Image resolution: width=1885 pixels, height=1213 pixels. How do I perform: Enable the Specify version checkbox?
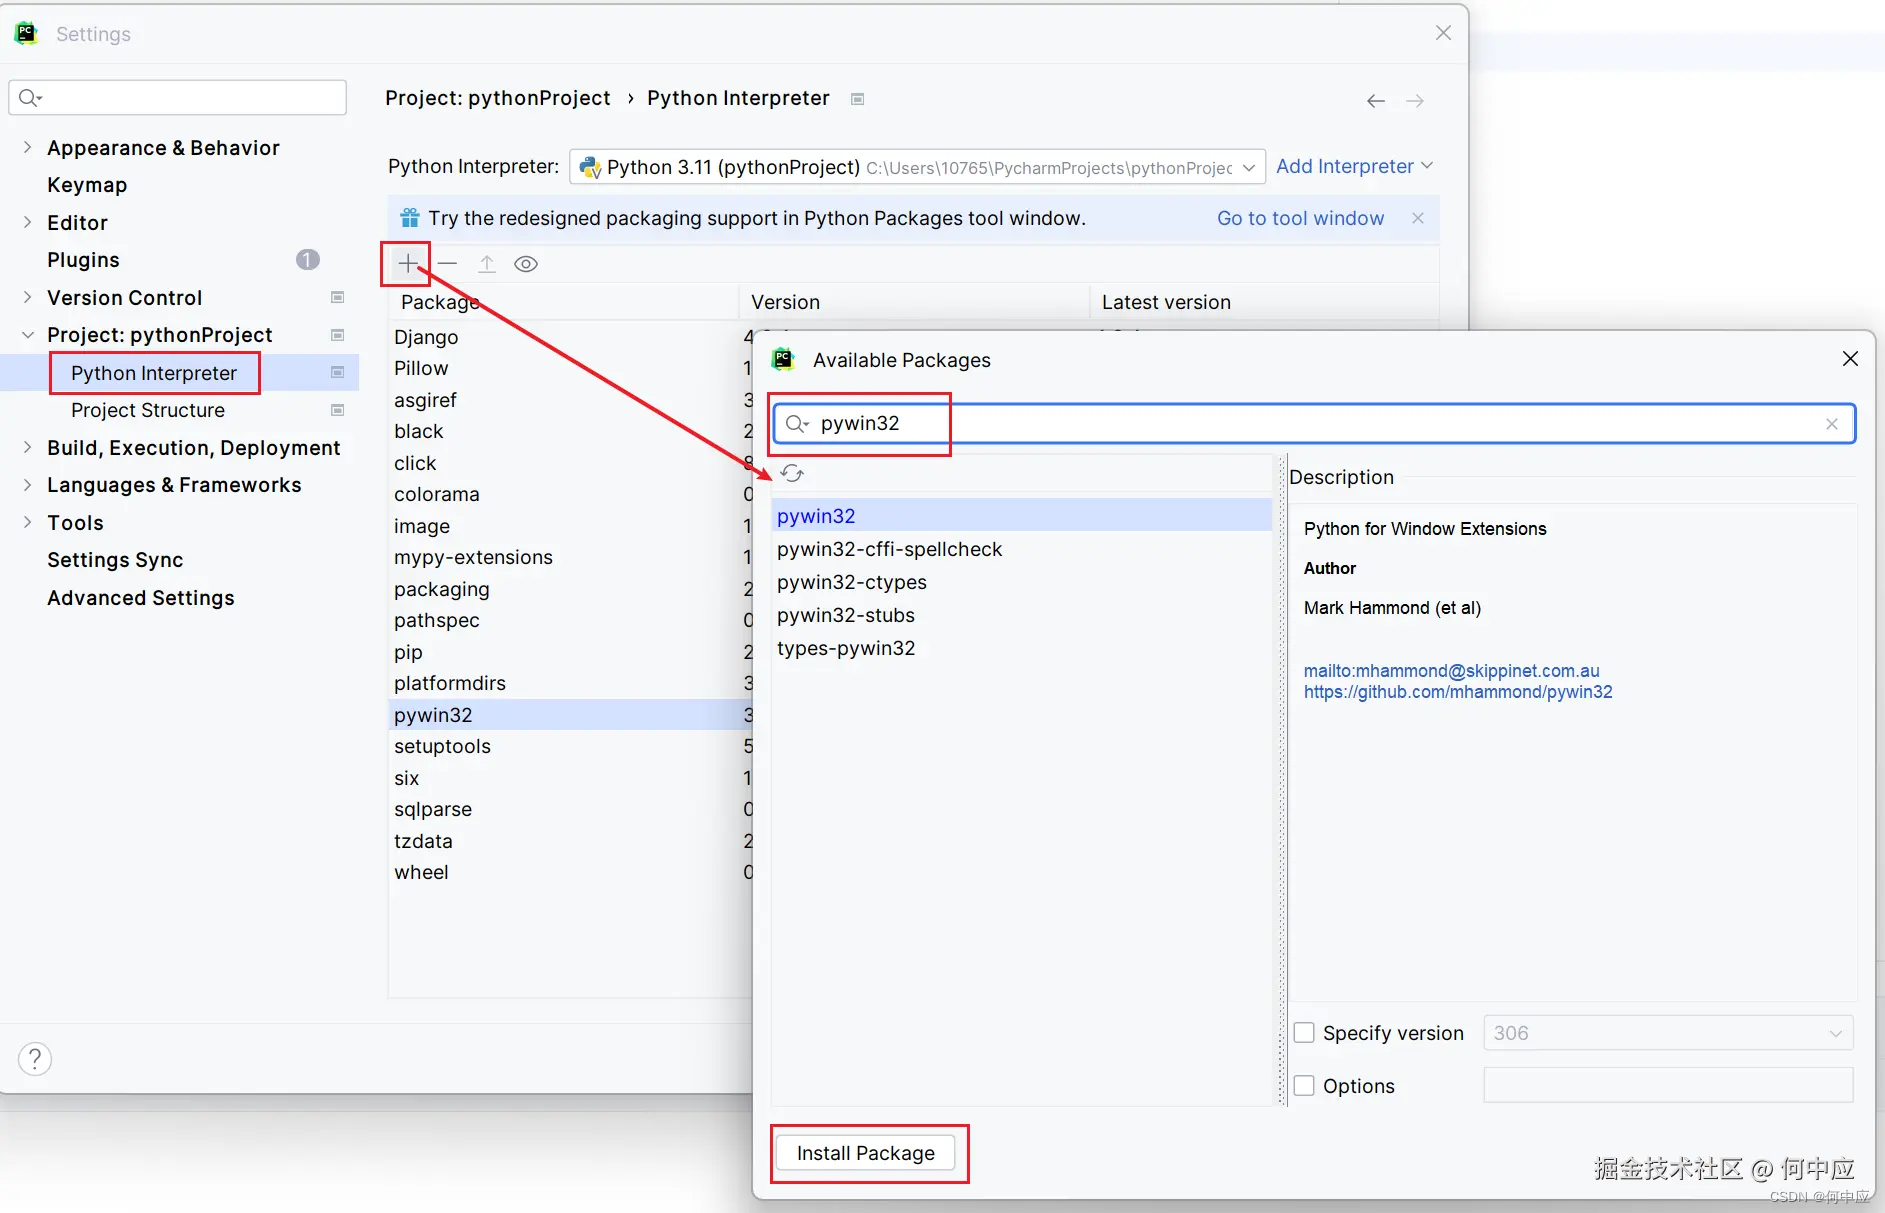tap(1304, 1033)
